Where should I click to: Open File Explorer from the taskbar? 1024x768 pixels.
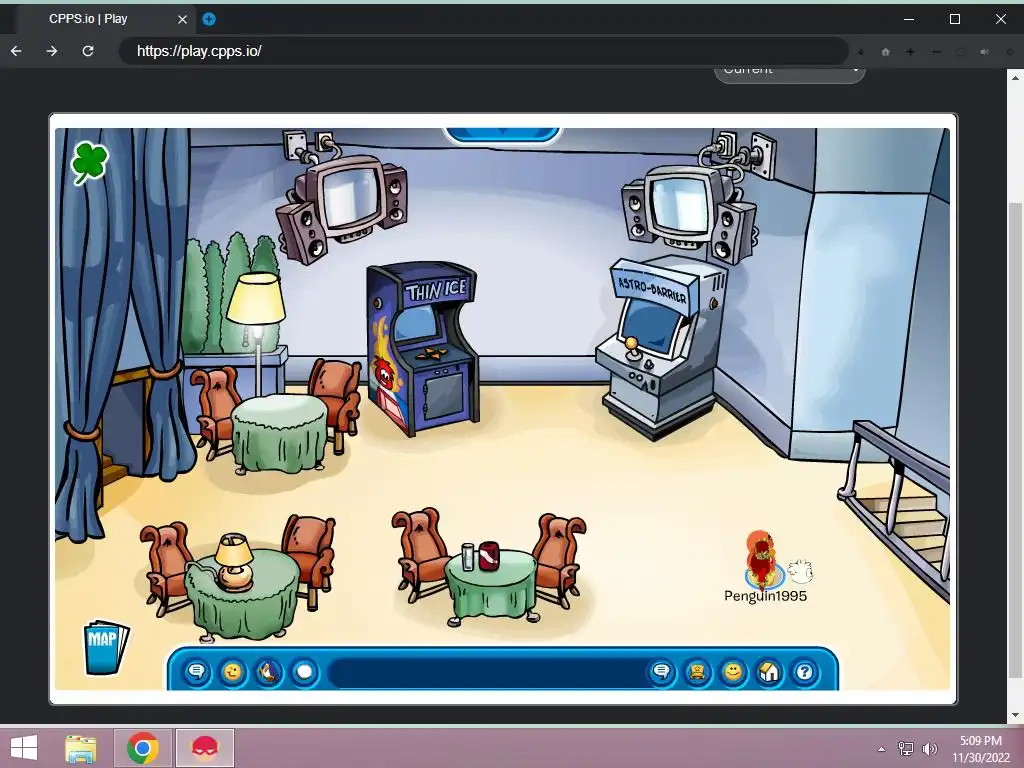81,748
